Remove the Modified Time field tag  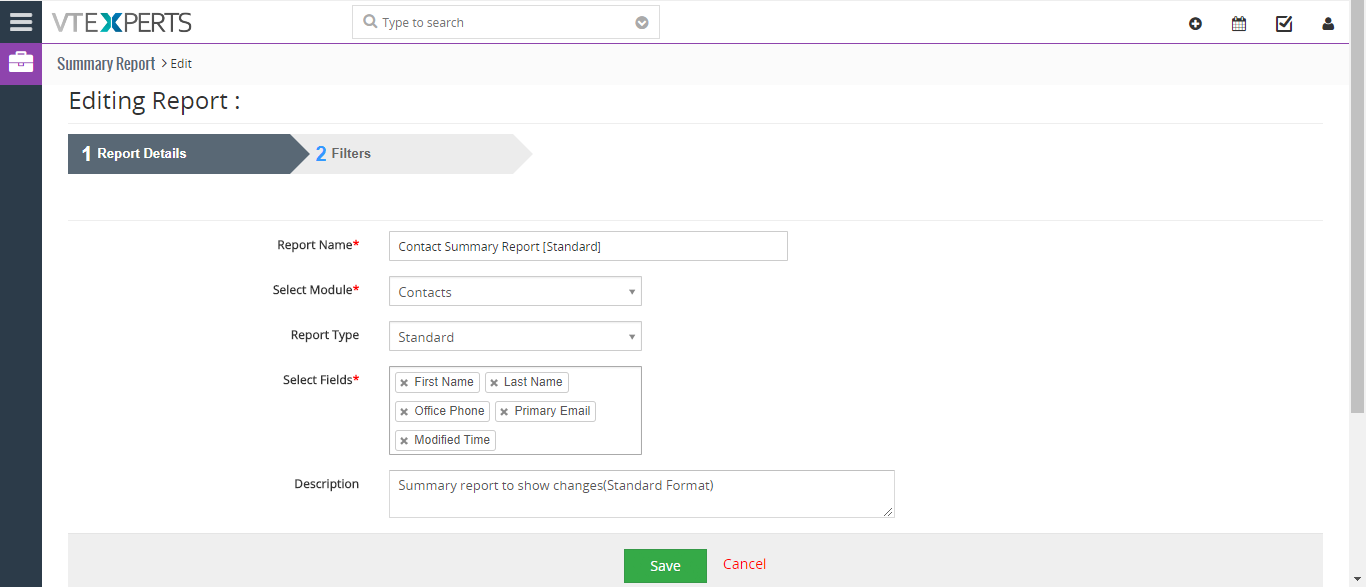404,441
